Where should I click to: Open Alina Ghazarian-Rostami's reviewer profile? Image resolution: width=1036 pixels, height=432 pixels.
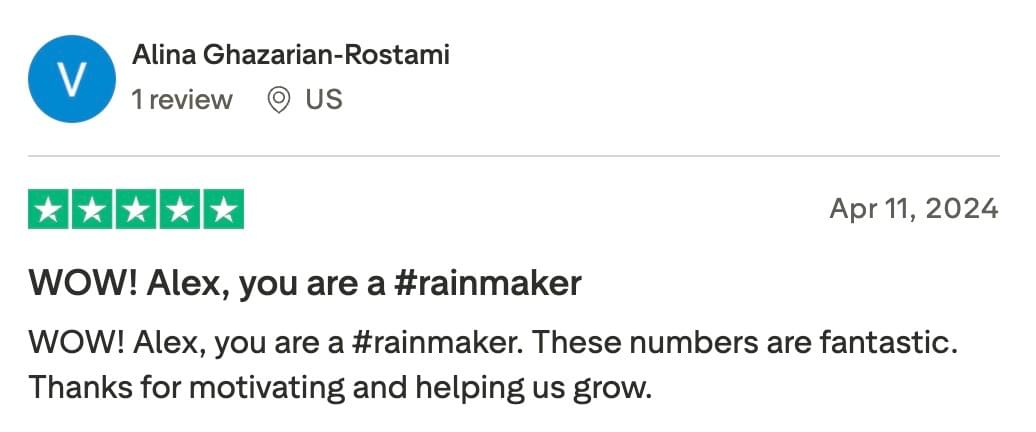[x=291, y=55]
